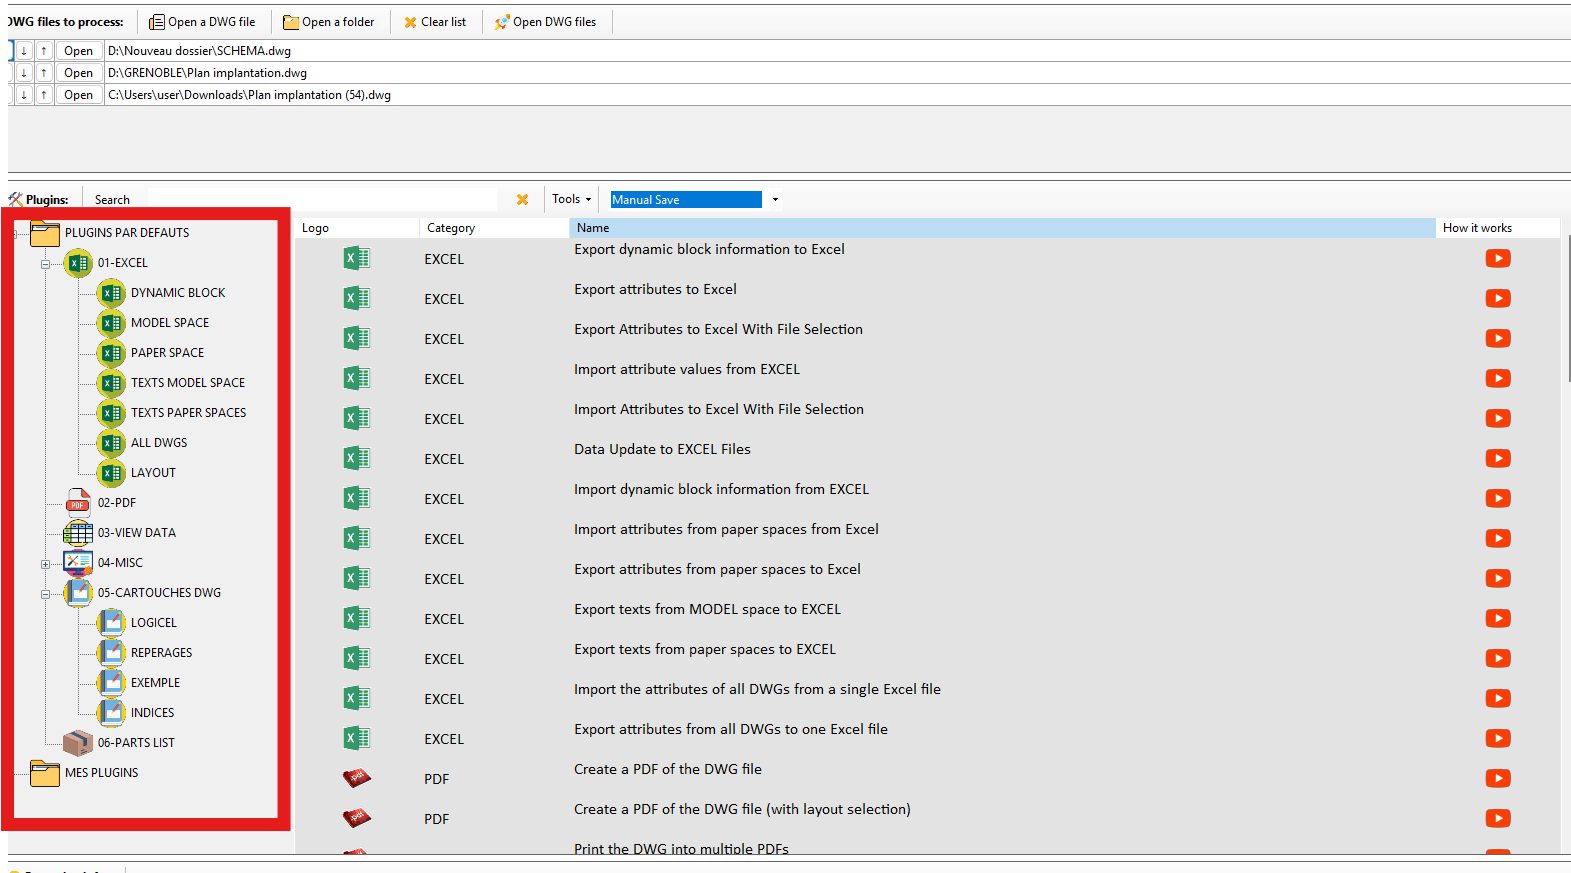Open the Tools menu
The height and width of the screenshot is (873, 1571).
coord(571,199)
